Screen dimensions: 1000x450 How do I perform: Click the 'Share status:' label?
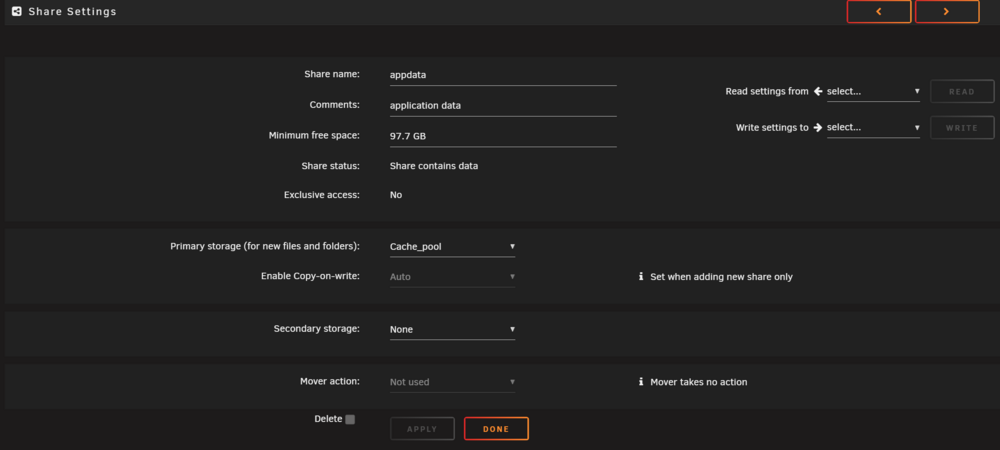(x=331, y=166)
